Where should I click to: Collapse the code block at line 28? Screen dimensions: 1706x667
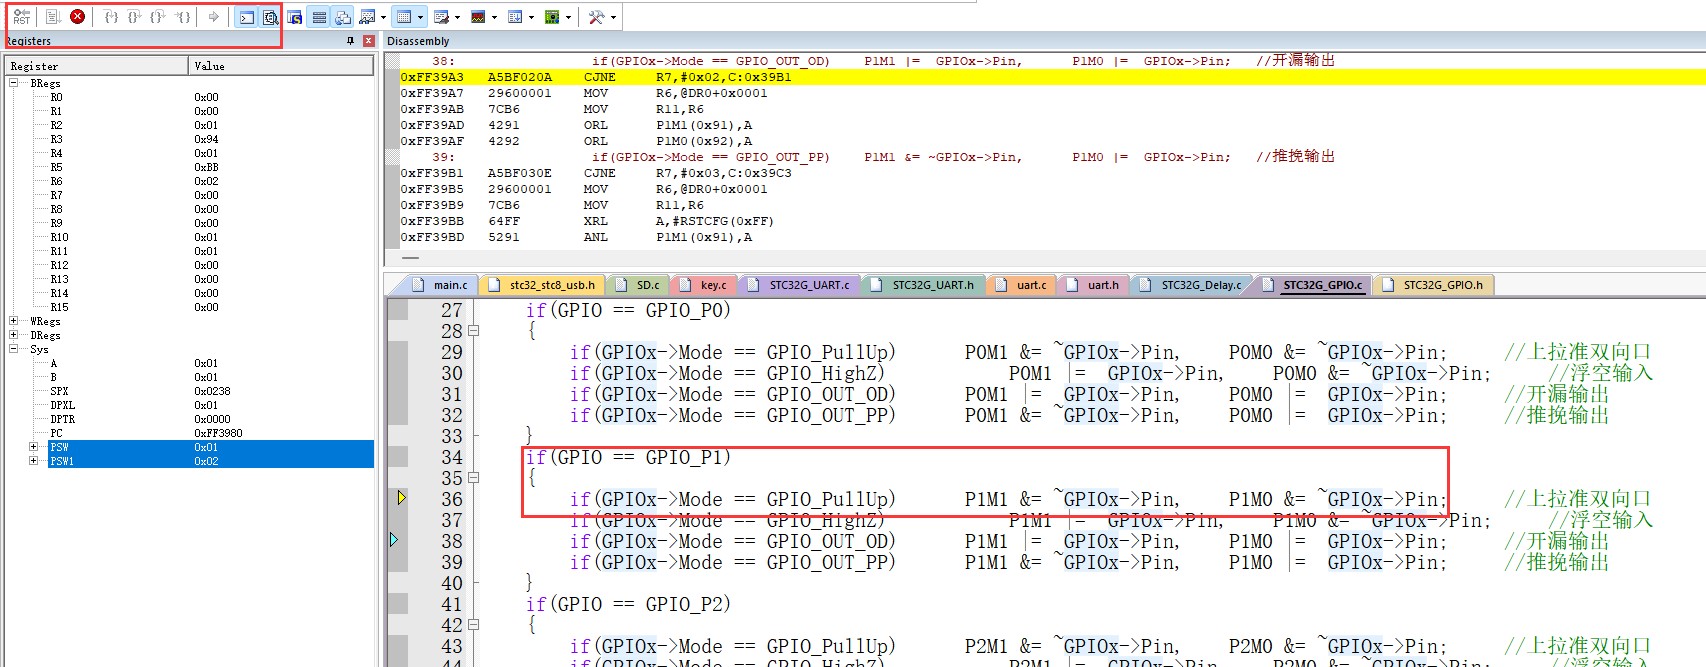click(474, 330)
